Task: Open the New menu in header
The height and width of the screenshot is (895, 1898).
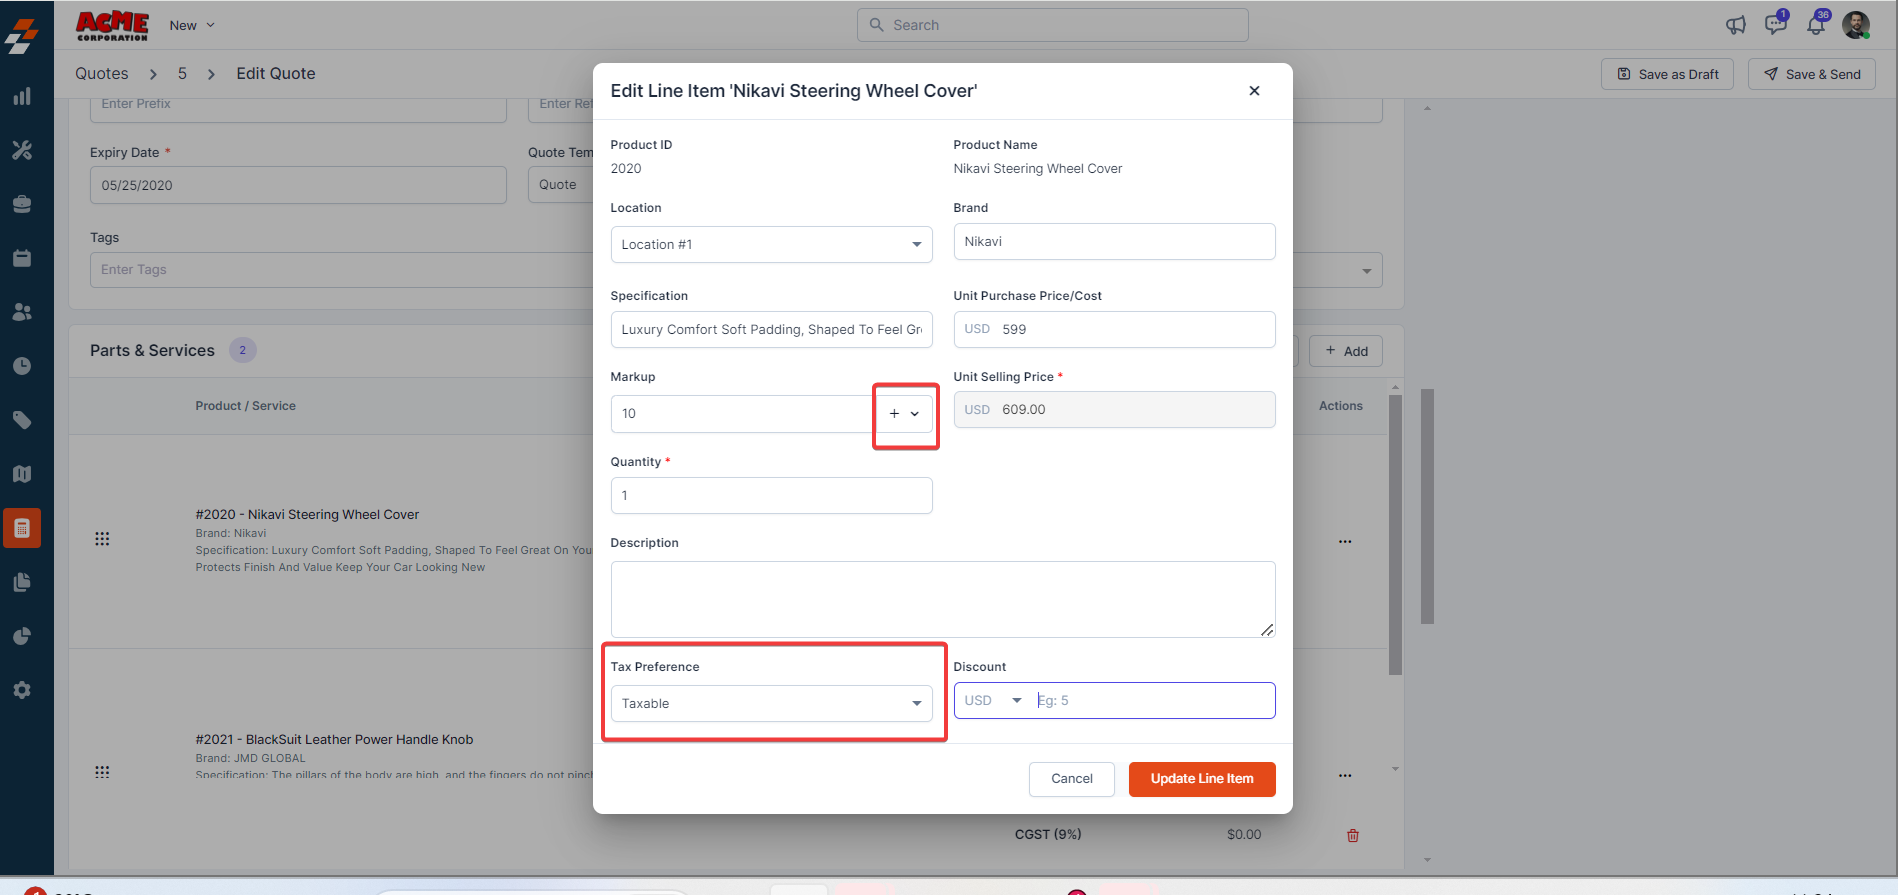Action: (192, 25)
